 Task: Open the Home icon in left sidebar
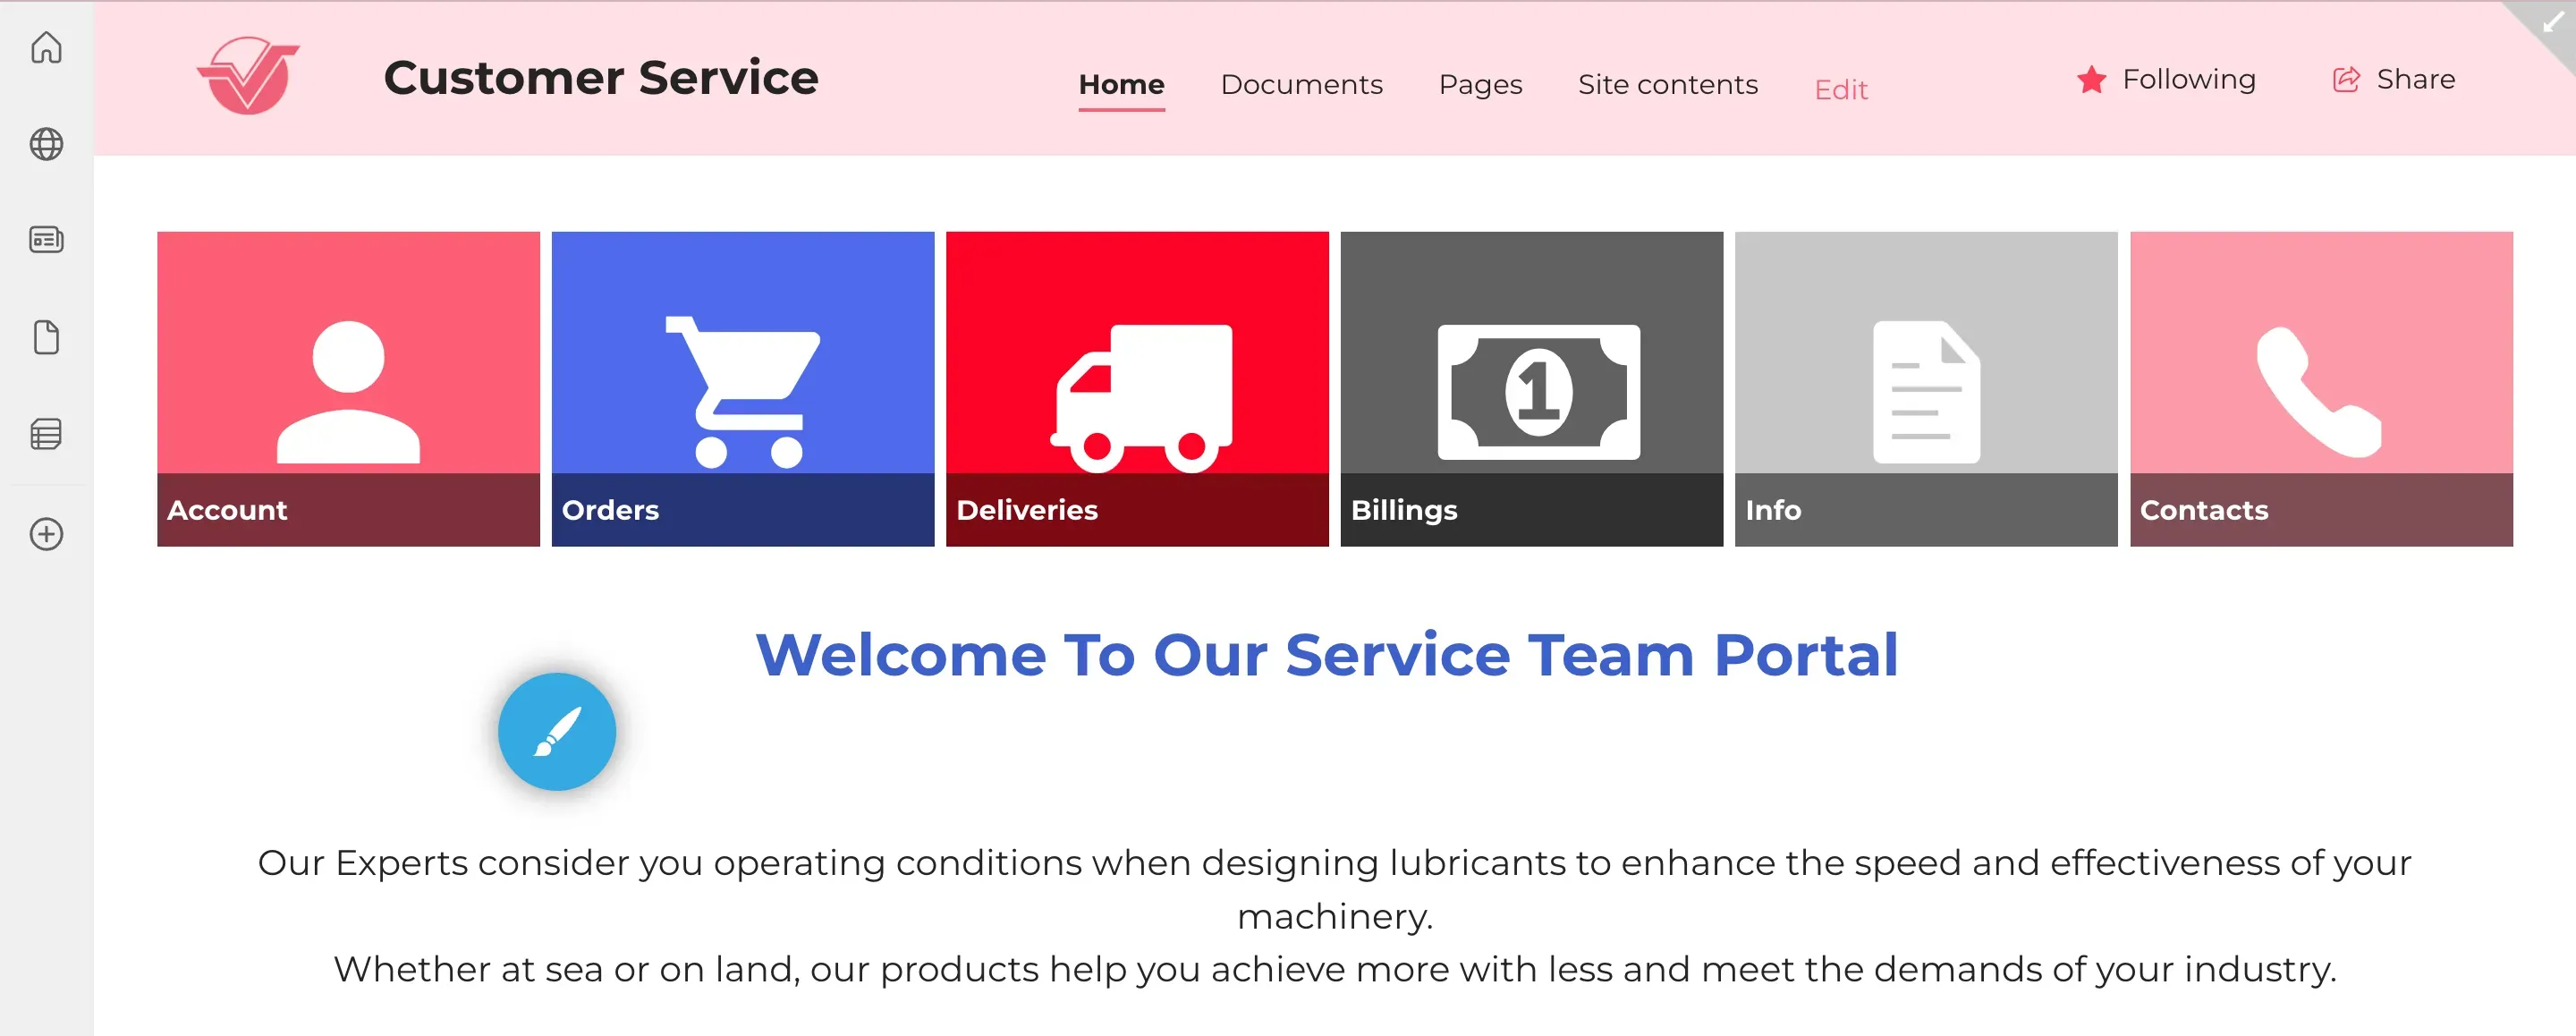pos(46,47)
